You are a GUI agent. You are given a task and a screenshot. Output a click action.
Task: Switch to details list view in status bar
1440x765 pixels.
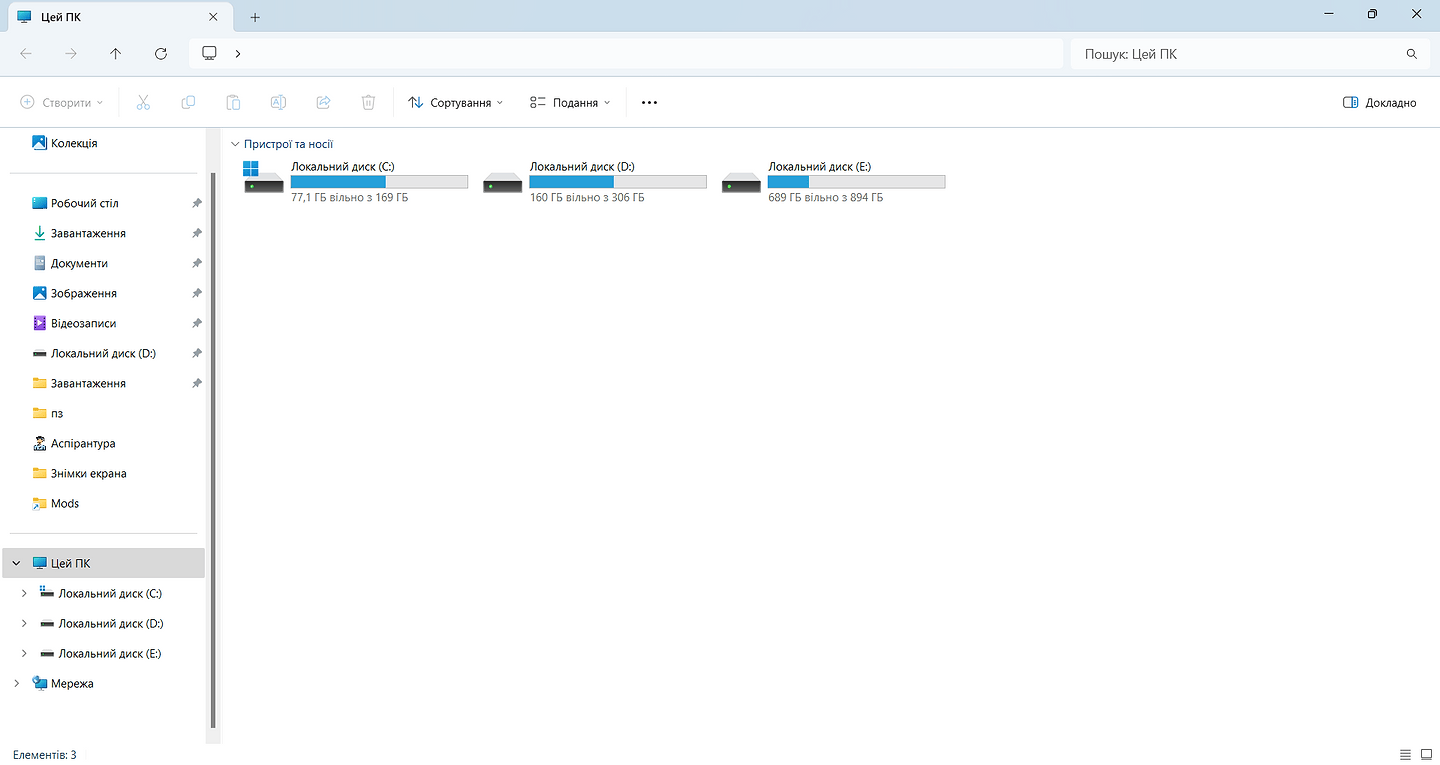coord(1405,754)
